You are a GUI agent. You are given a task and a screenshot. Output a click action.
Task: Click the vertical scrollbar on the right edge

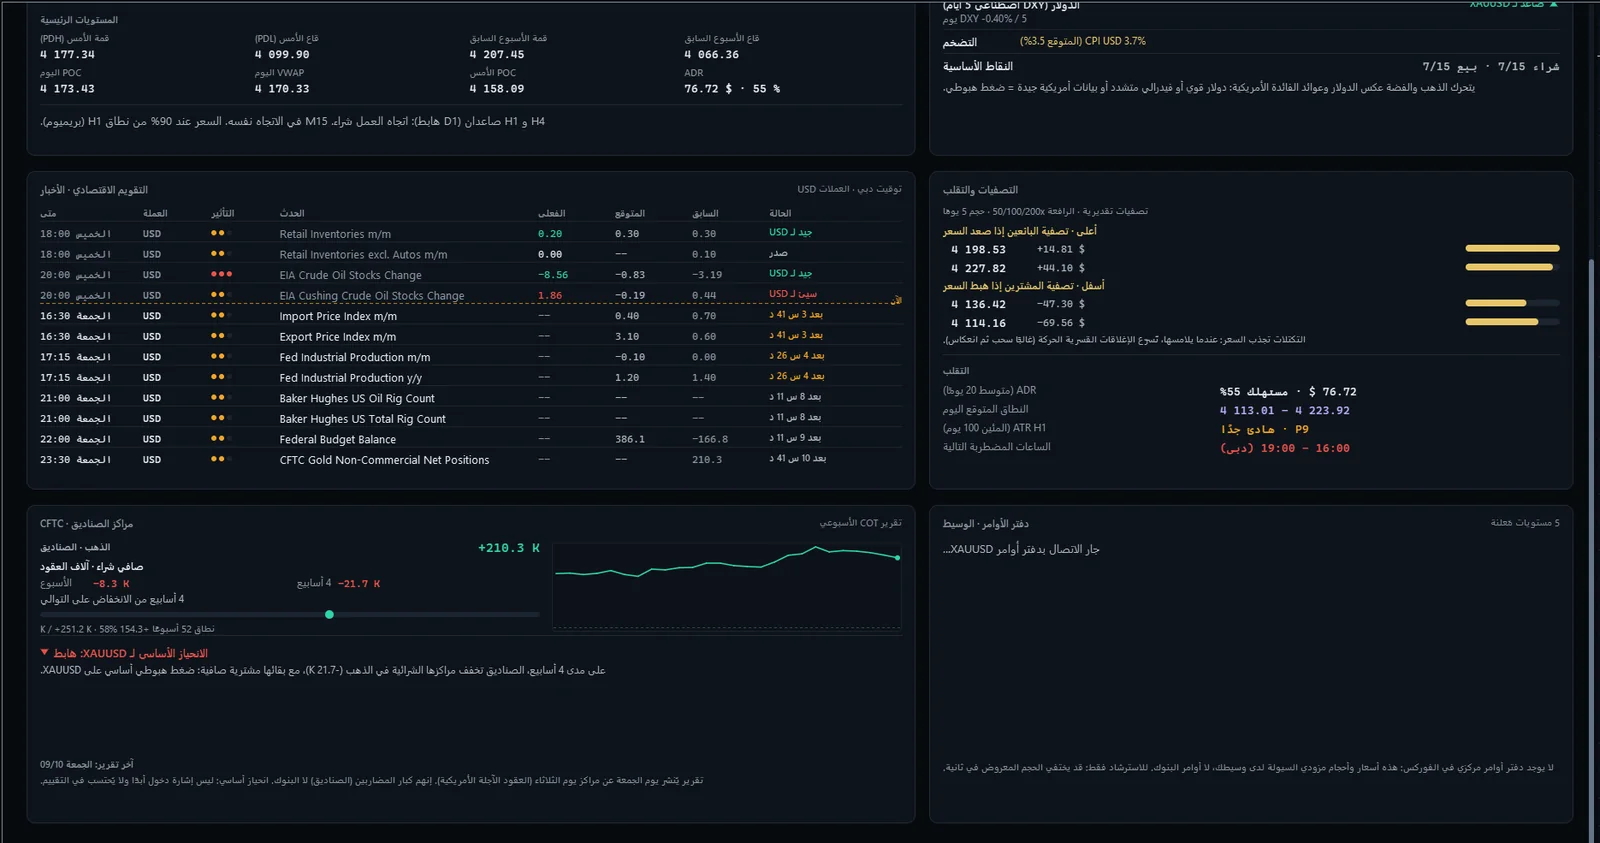pyautogui.click(x=1591, y=550)
